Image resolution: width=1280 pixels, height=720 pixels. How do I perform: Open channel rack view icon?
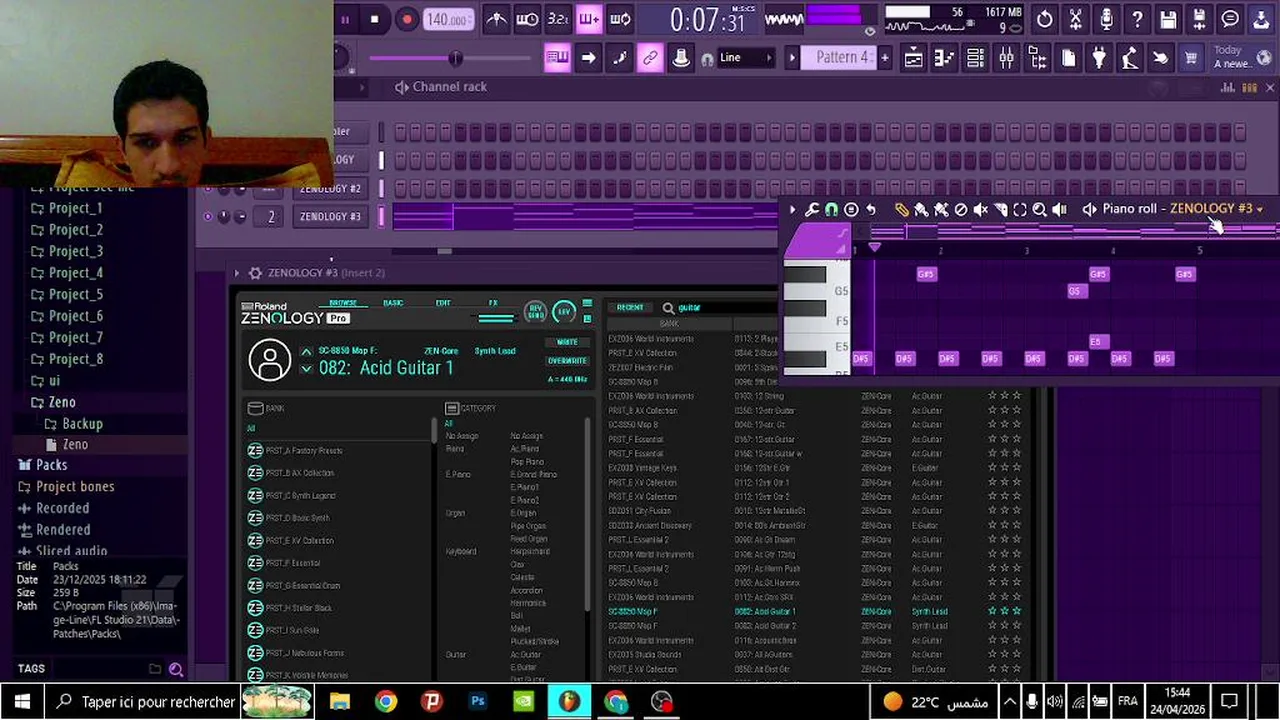point(975,58)
